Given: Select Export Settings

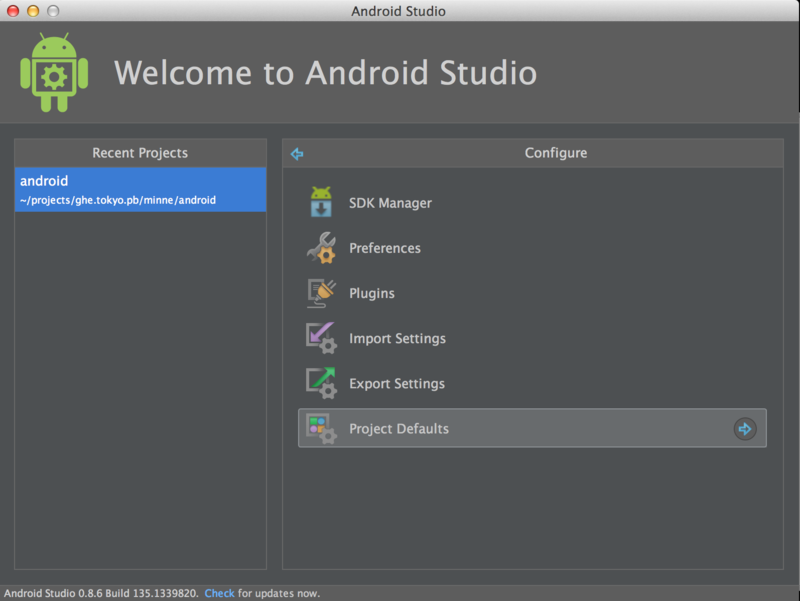Looking at the screenshot, I should pyautogui.click(x=396, y=384).
